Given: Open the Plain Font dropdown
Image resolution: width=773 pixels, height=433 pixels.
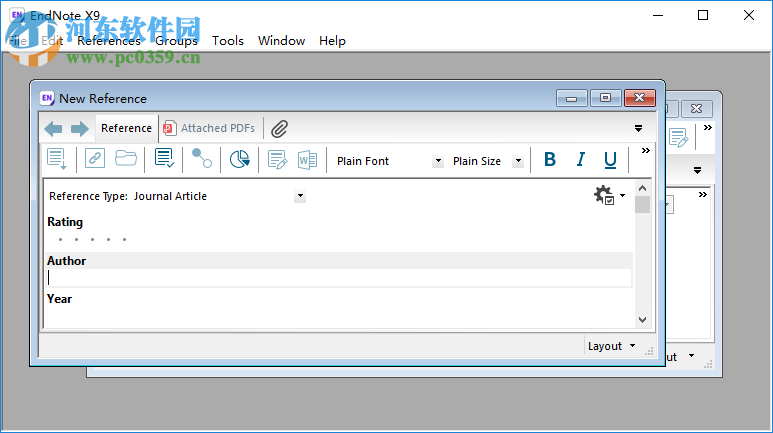Looking at the screenshot, I should (438, 161).
